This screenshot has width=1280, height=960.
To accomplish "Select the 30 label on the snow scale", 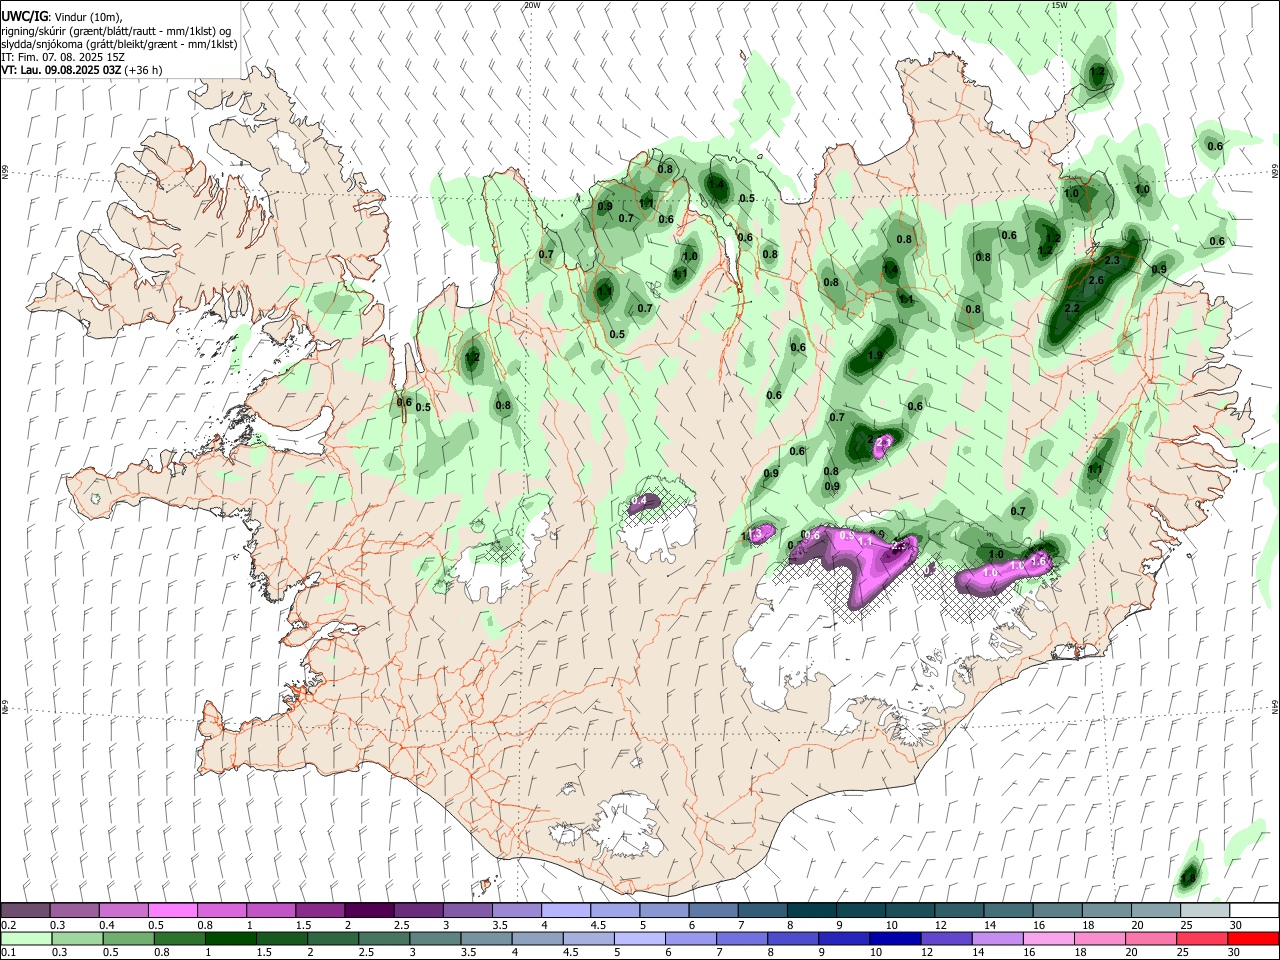I will [1236, 925].
